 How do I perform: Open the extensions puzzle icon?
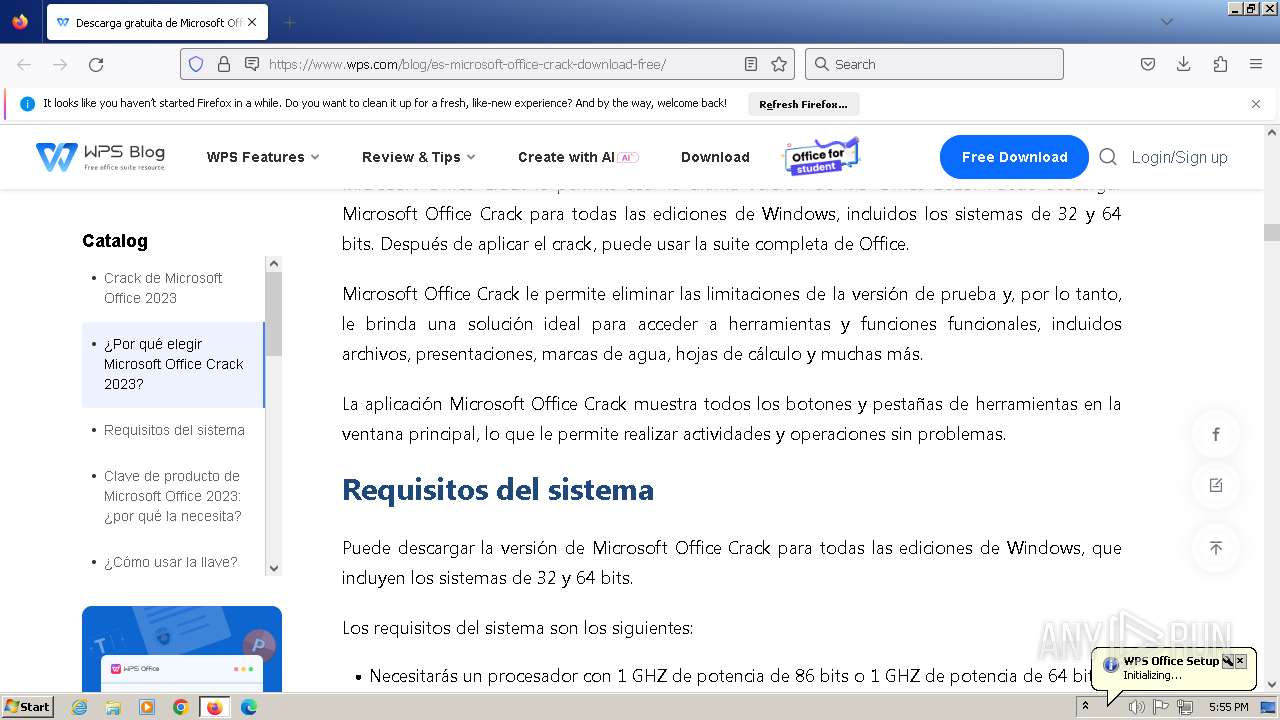click(x=1220, y=64)
